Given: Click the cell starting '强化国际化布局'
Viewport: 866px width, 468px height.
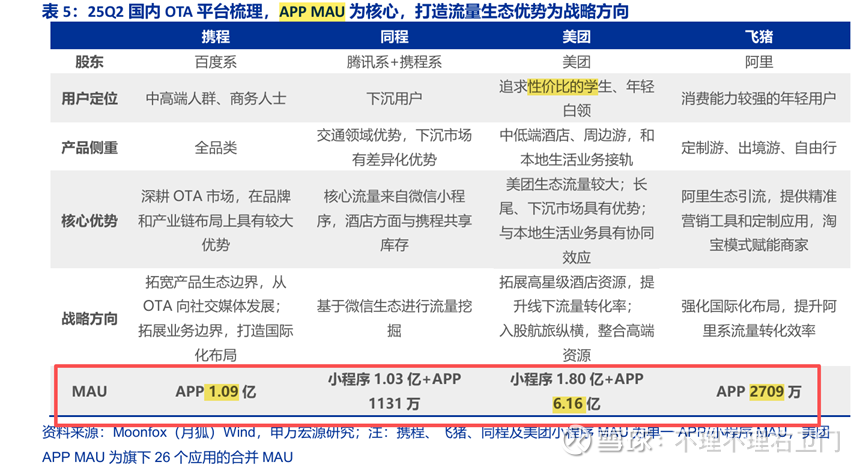Looking at the screenshot, I should (758, 318).
